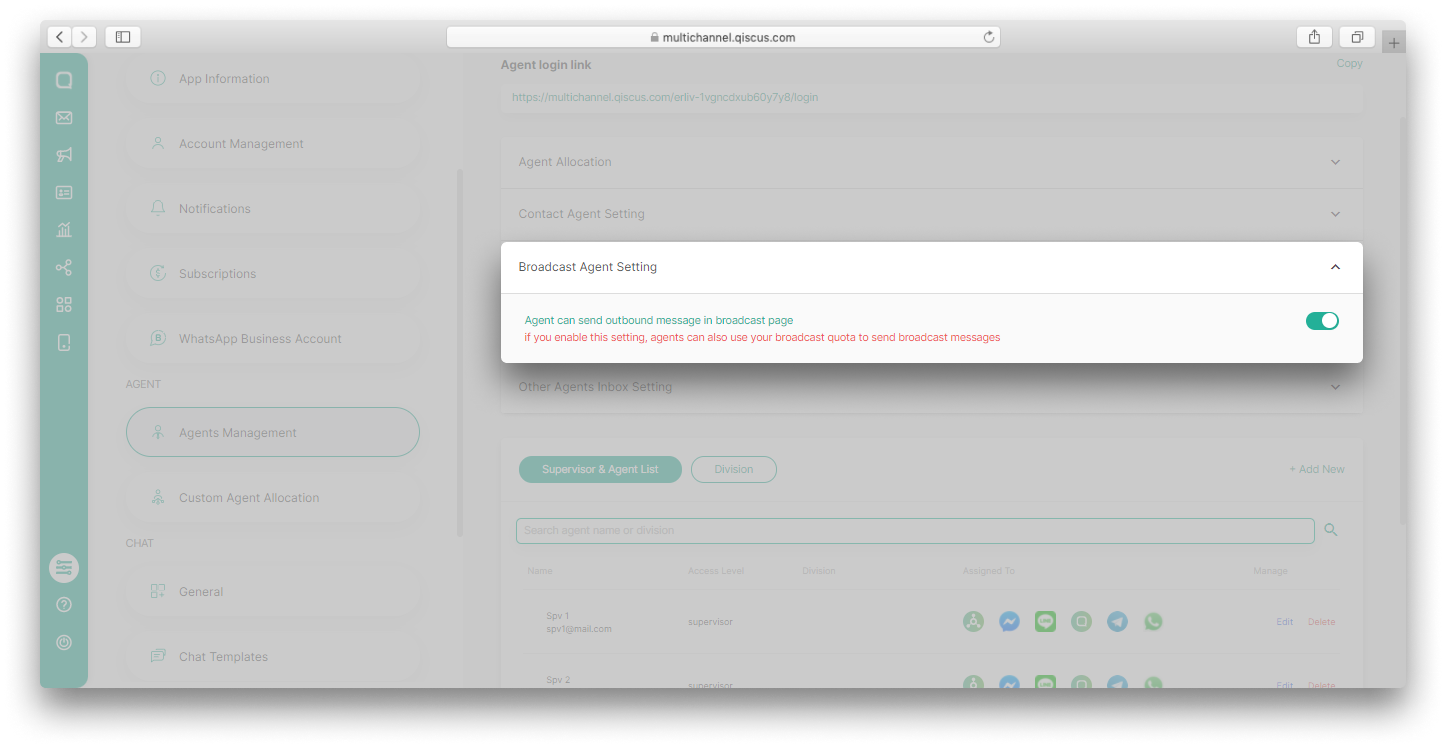Collapse the Broadcast Agent Setting section
The width and height of the screenshot is (1446, 748).
[x=1335, y=267]
